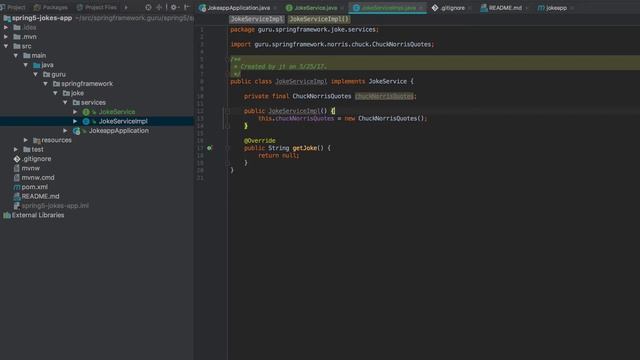
Task: Close the JokeServiceImpl.java tab
Action: pos(421,8)
